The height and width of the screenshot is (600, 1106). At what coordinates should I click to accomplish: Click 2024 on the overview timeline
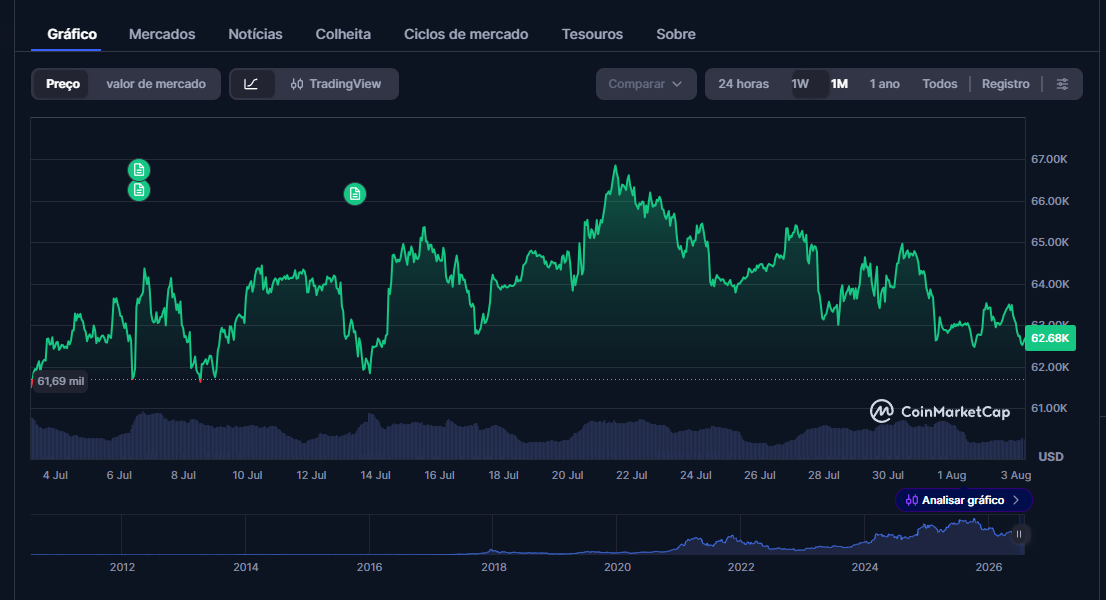point(865,567)
